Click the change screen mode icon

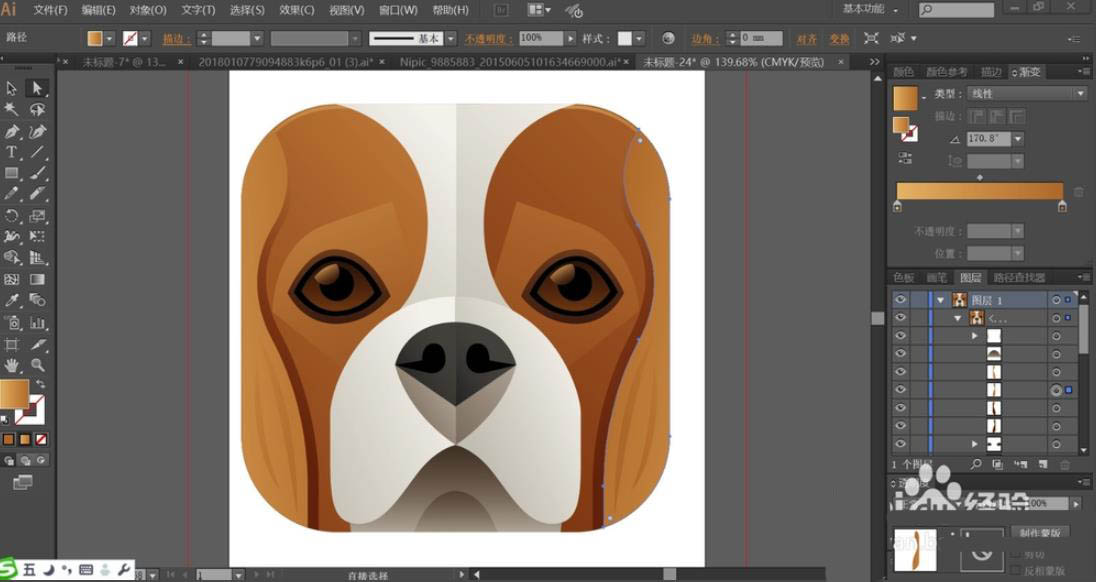tap(22, 482)
